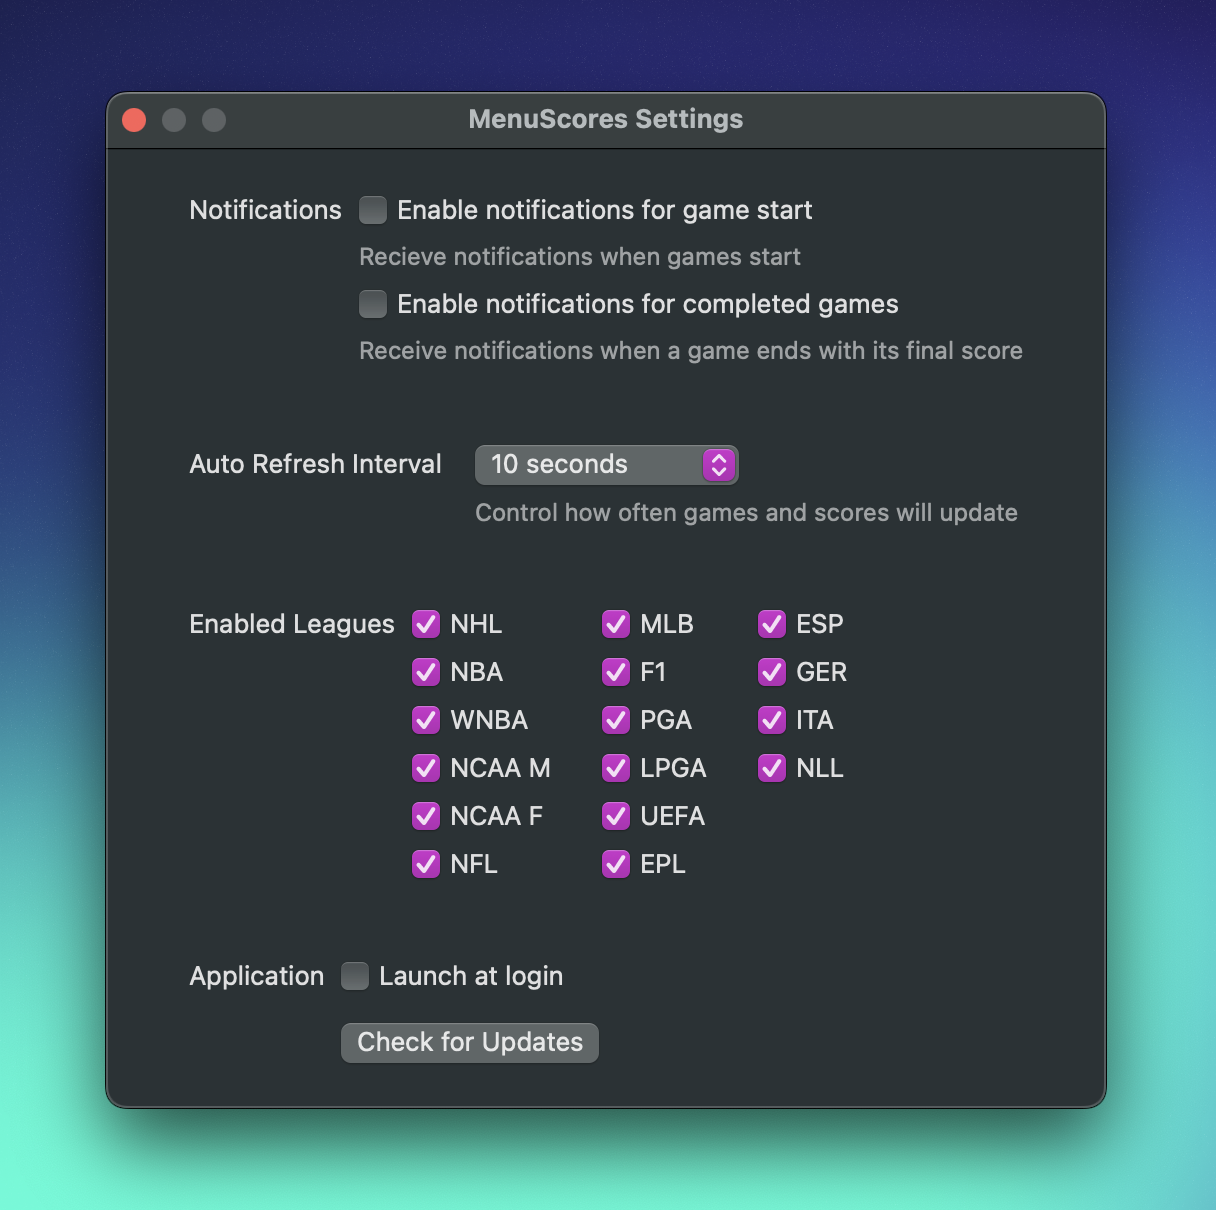
Task: Uncheck the EPL league
Action: pyautogui.click(x=616, y=864)
